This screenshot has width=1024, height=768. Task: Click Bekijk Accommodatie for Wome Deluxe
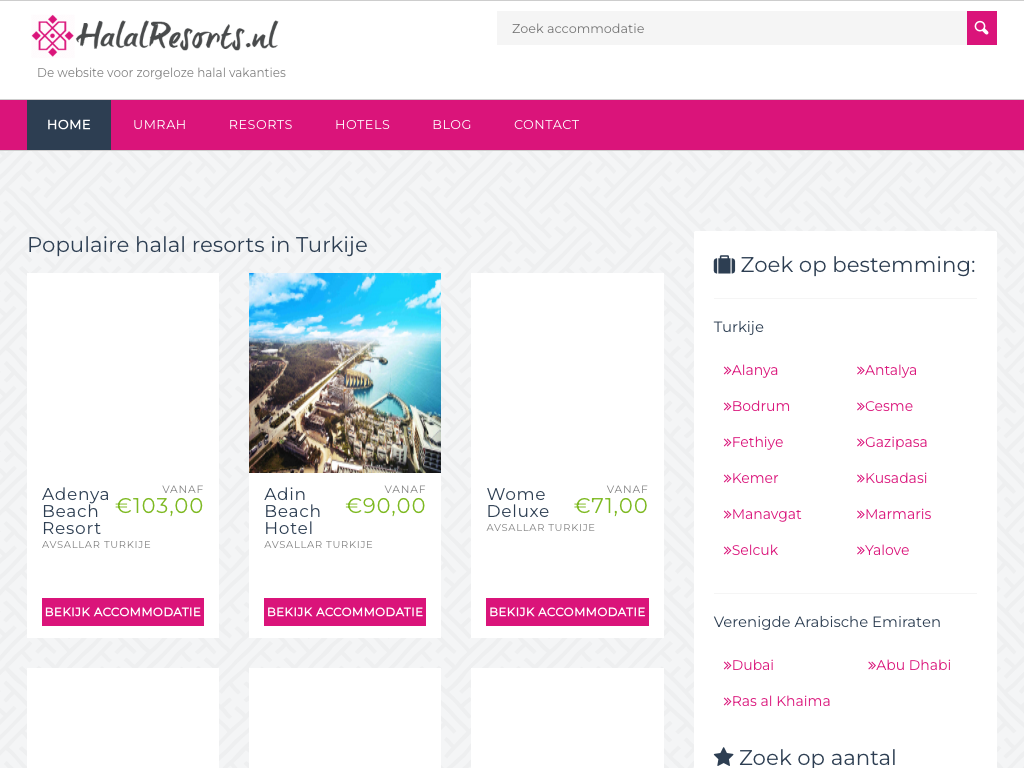(x=567, y=612)
